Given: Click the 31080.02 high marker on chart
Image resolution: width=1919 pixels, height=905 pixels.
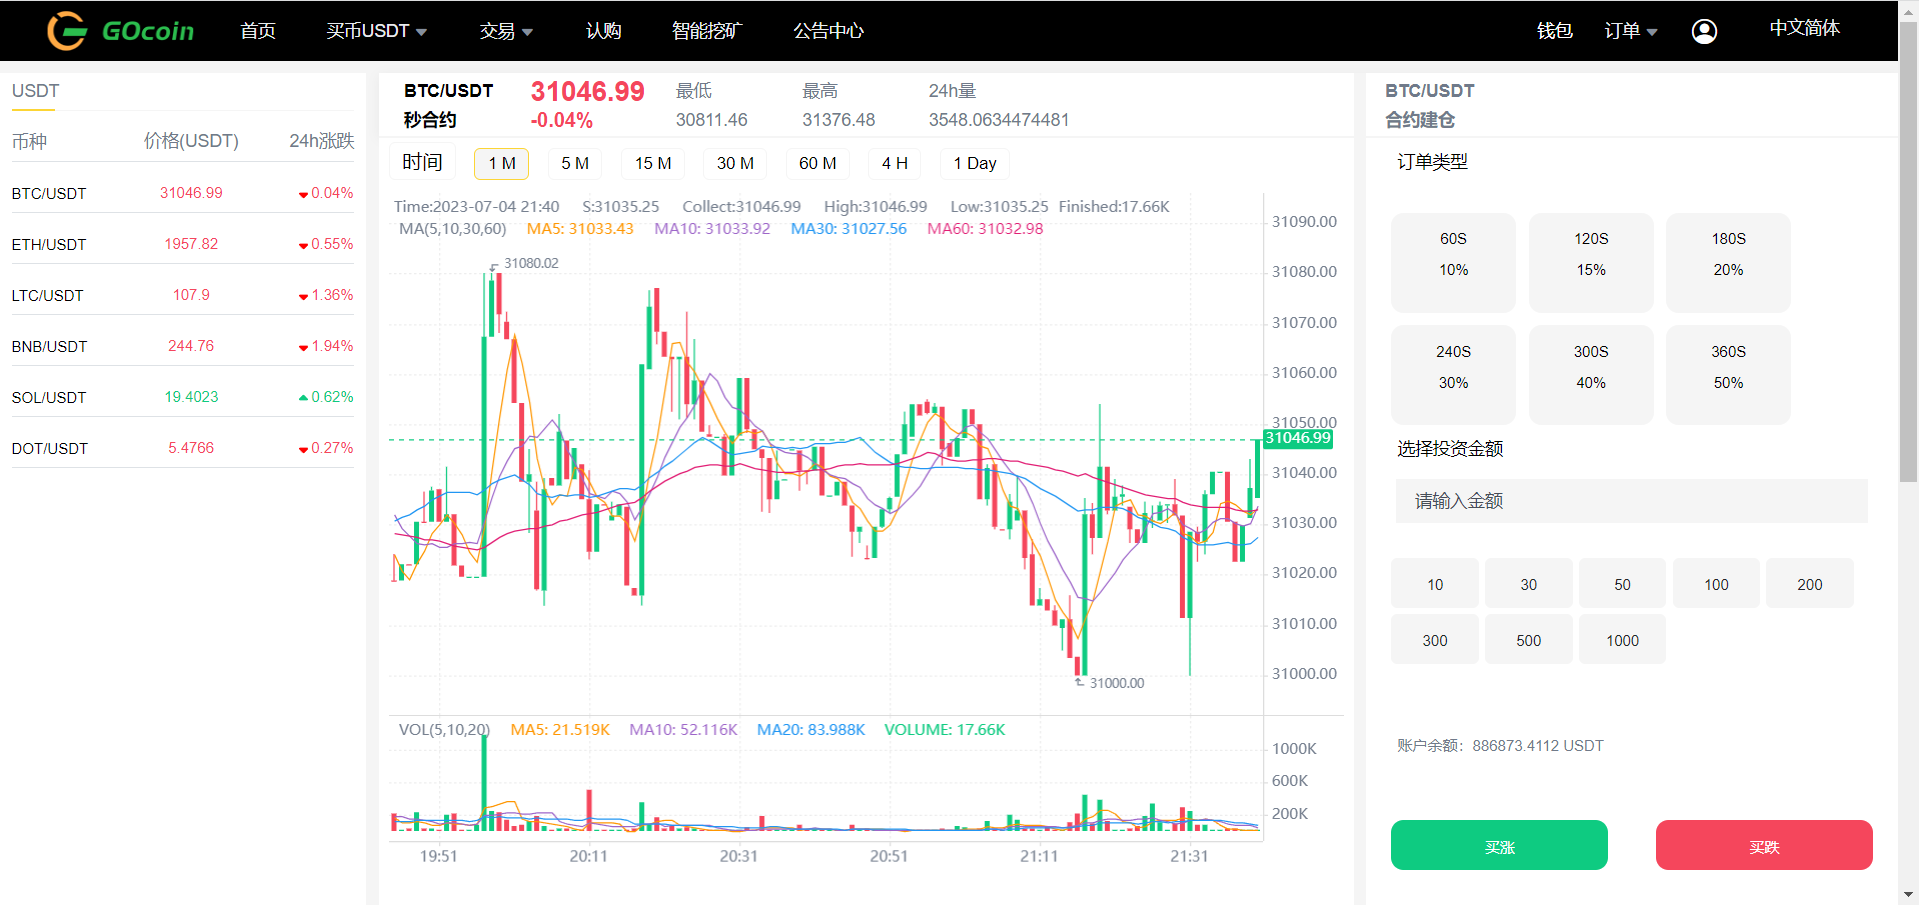Looking at the screenshot, I should coord(530,263).
